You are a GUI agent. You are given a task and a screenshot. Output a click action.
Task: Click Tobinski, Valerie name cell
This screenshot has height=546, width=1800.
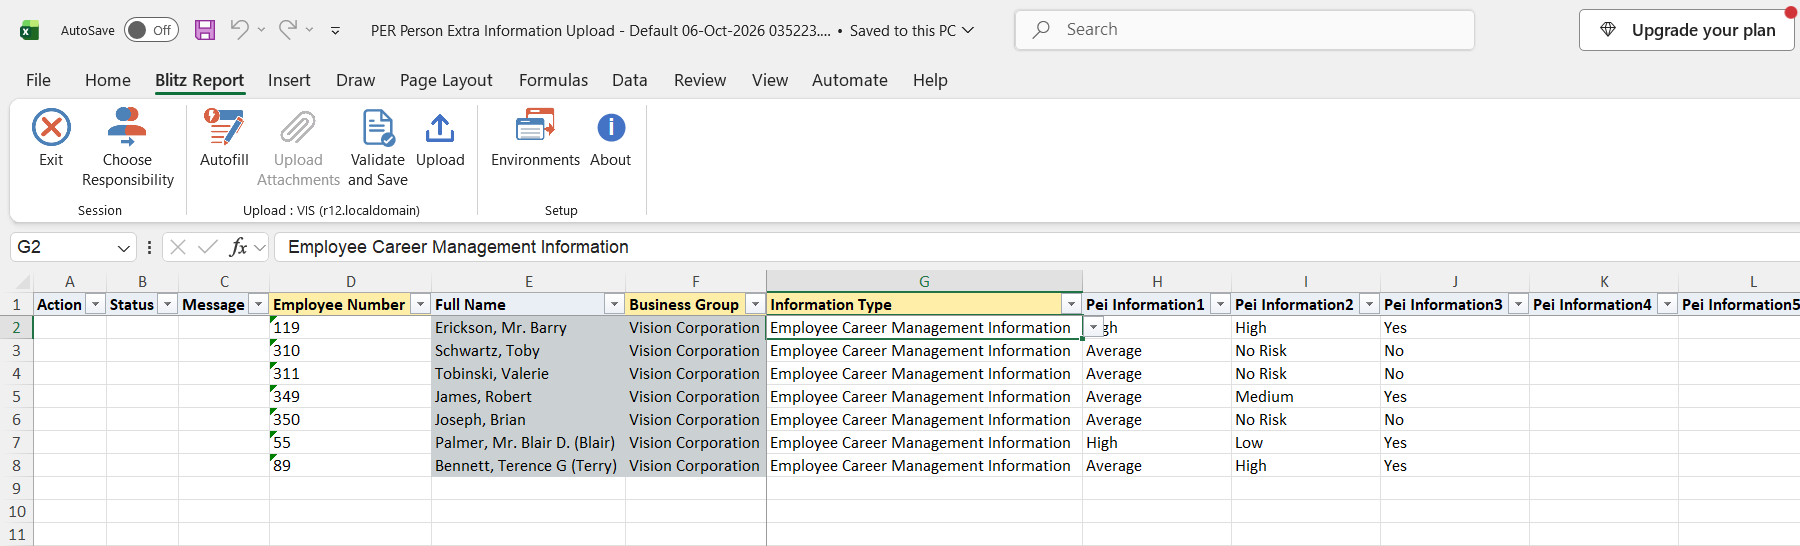tap(528, 373)
